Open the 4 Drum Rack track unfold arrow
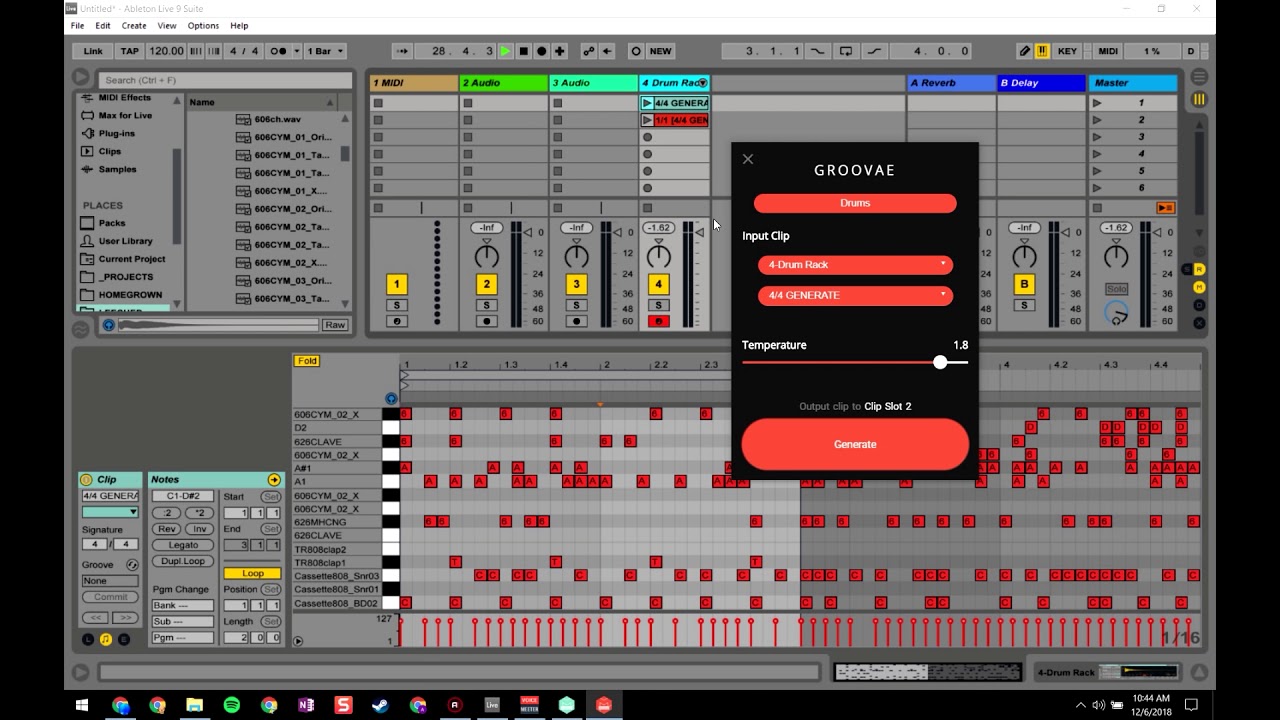Viewport: 1280px width, 720px height. [x=703, y=83]
